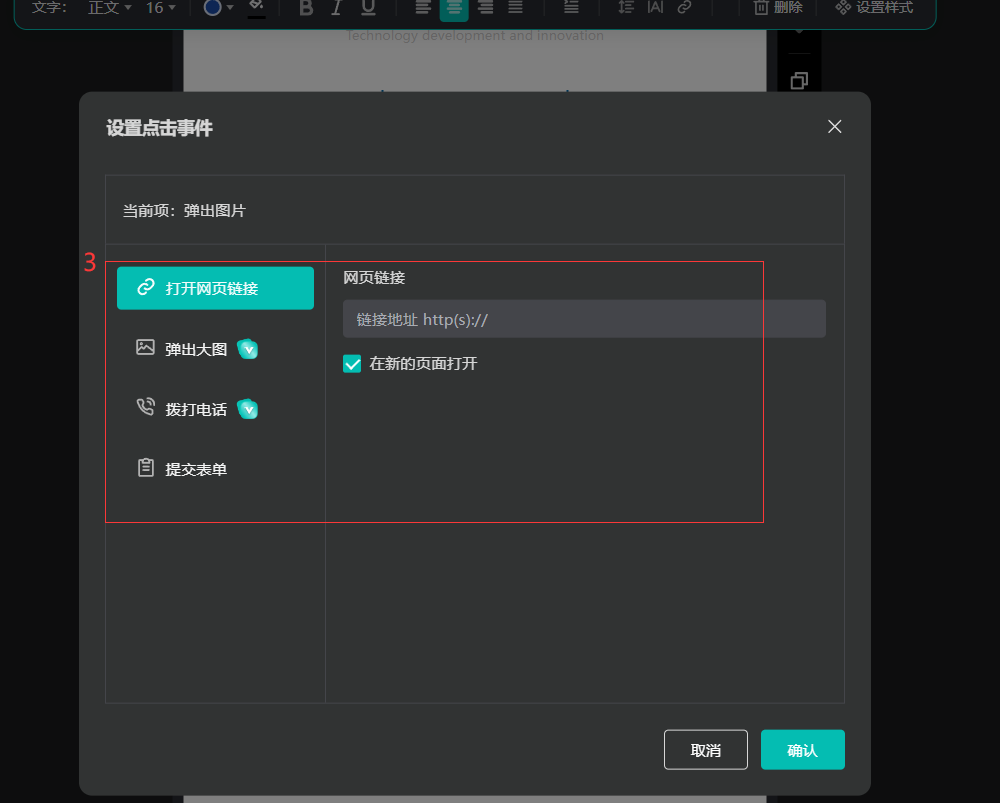Click the 取消 button
Screen dimensions: 1000x803
coord(705,750)
